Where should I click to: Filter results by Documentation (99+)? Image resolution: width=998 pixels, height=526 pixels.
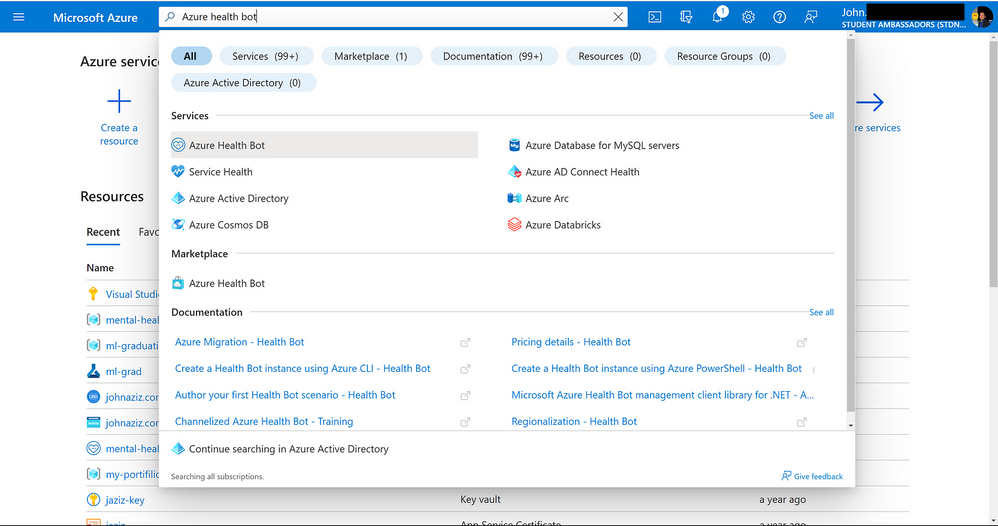(x=494, y=56)
